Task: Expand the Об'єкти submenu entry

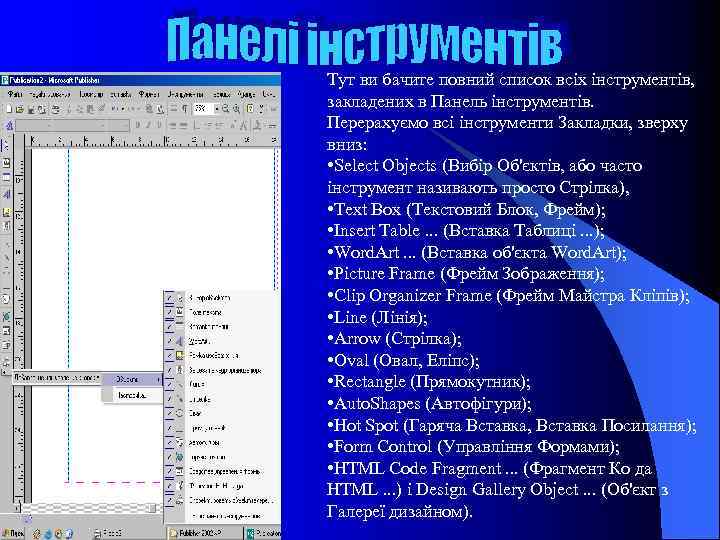Action: [x=132, y=379]
